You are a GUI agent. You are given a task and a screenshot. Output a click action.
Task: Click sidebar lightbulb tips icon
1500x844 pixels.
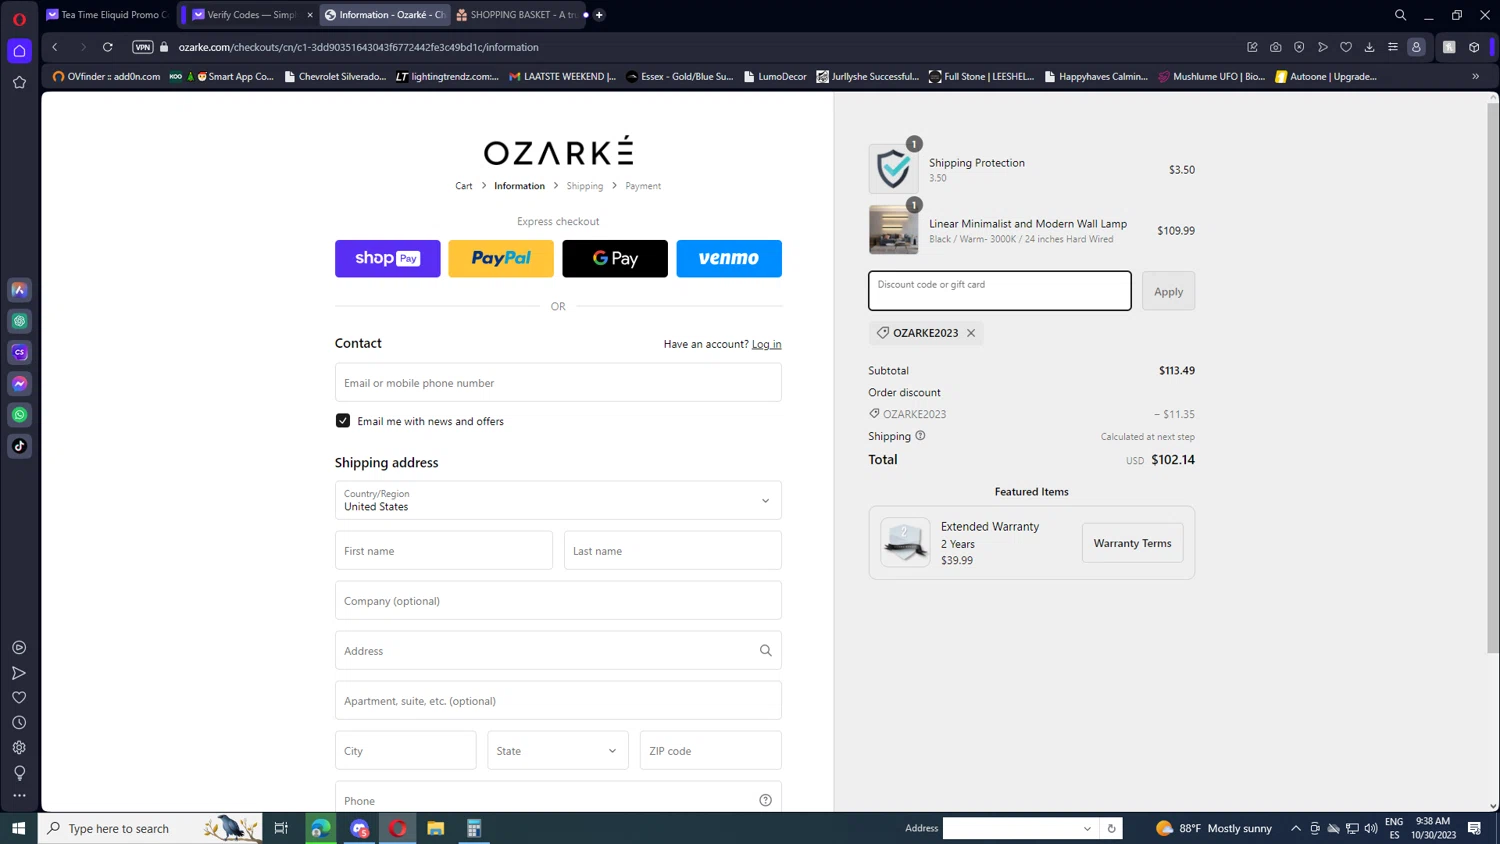pos(19,772)
